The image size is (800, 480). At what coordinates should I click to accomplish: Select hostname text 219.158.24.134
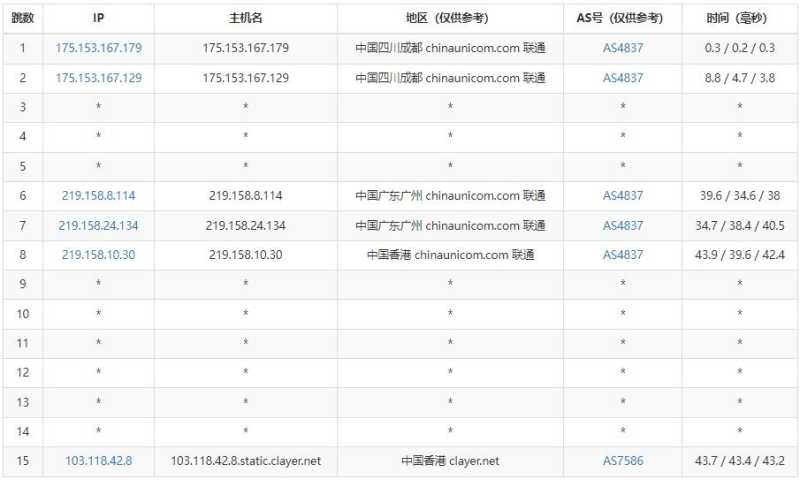pyautogui.click(x=245, y=225)
